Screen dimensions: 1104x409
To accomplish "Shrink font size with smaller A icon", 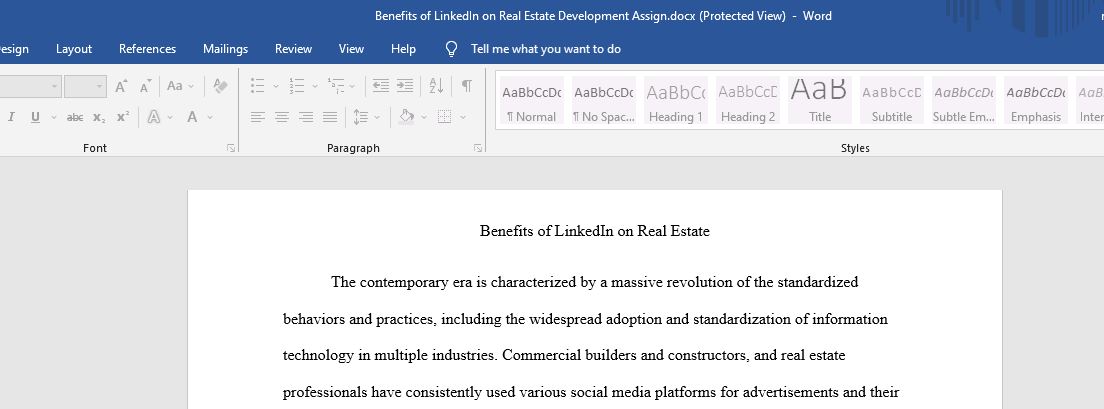I will coord(146,87).
